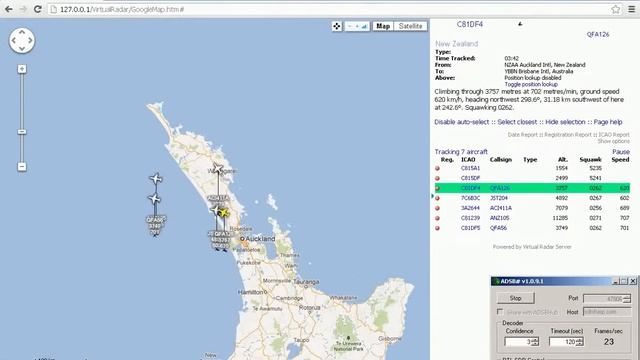The image size is (640, 360).
Task: Click Powered by Virtual Radar Server link
Action: [x=532, y=247]
